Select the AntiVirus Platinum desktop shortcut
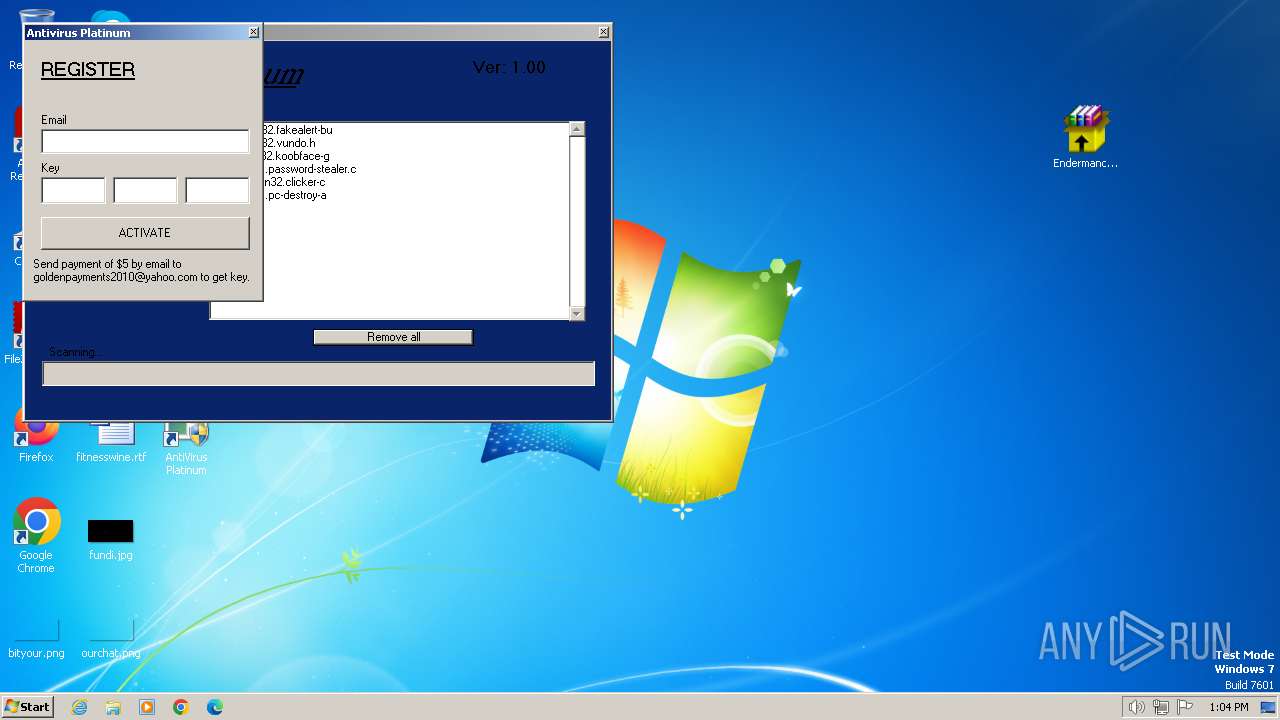The width and height of the screenshot is (1280, 720). click(186, 448)
